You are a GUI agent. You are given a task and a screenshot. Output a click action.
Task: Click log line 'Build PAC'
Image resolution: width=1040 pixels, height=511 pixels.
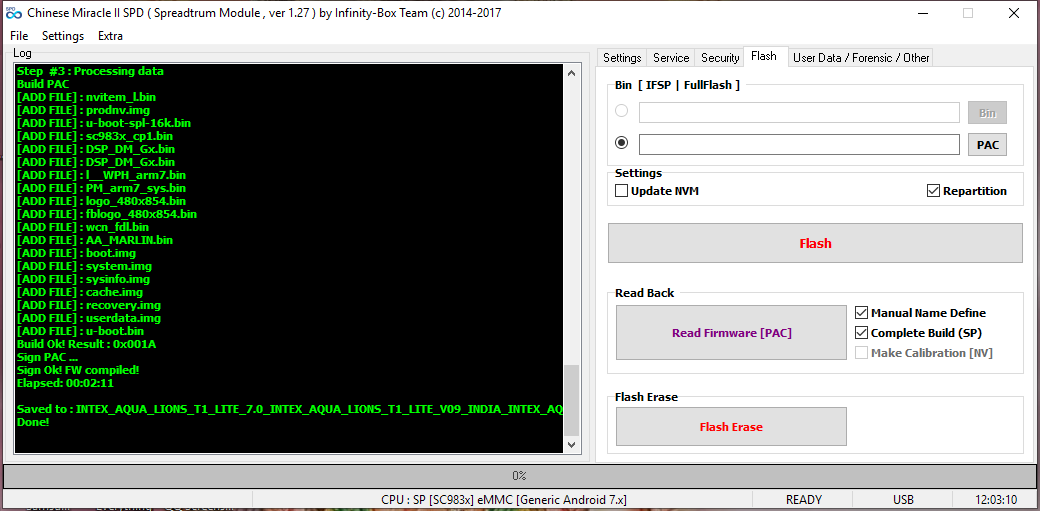[x=43, y=84]
